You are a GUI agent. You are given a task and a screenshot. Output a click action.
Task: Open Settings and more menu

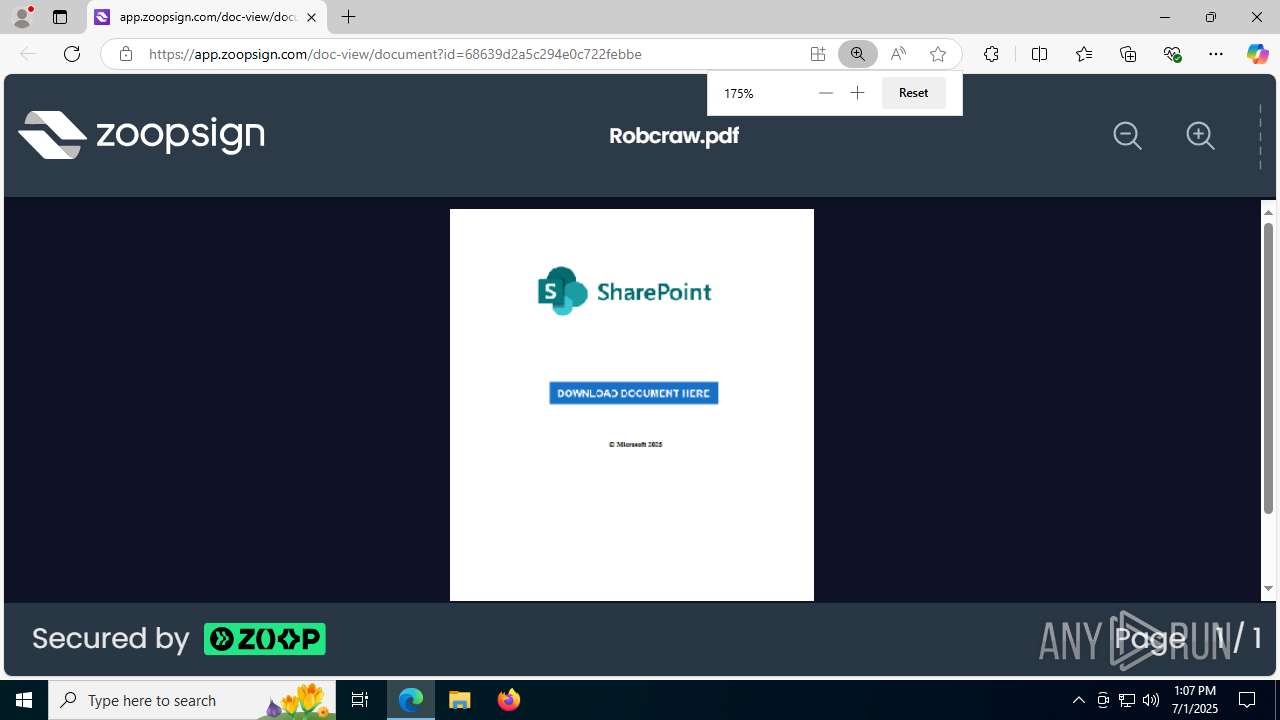[x=1216, y=54]
